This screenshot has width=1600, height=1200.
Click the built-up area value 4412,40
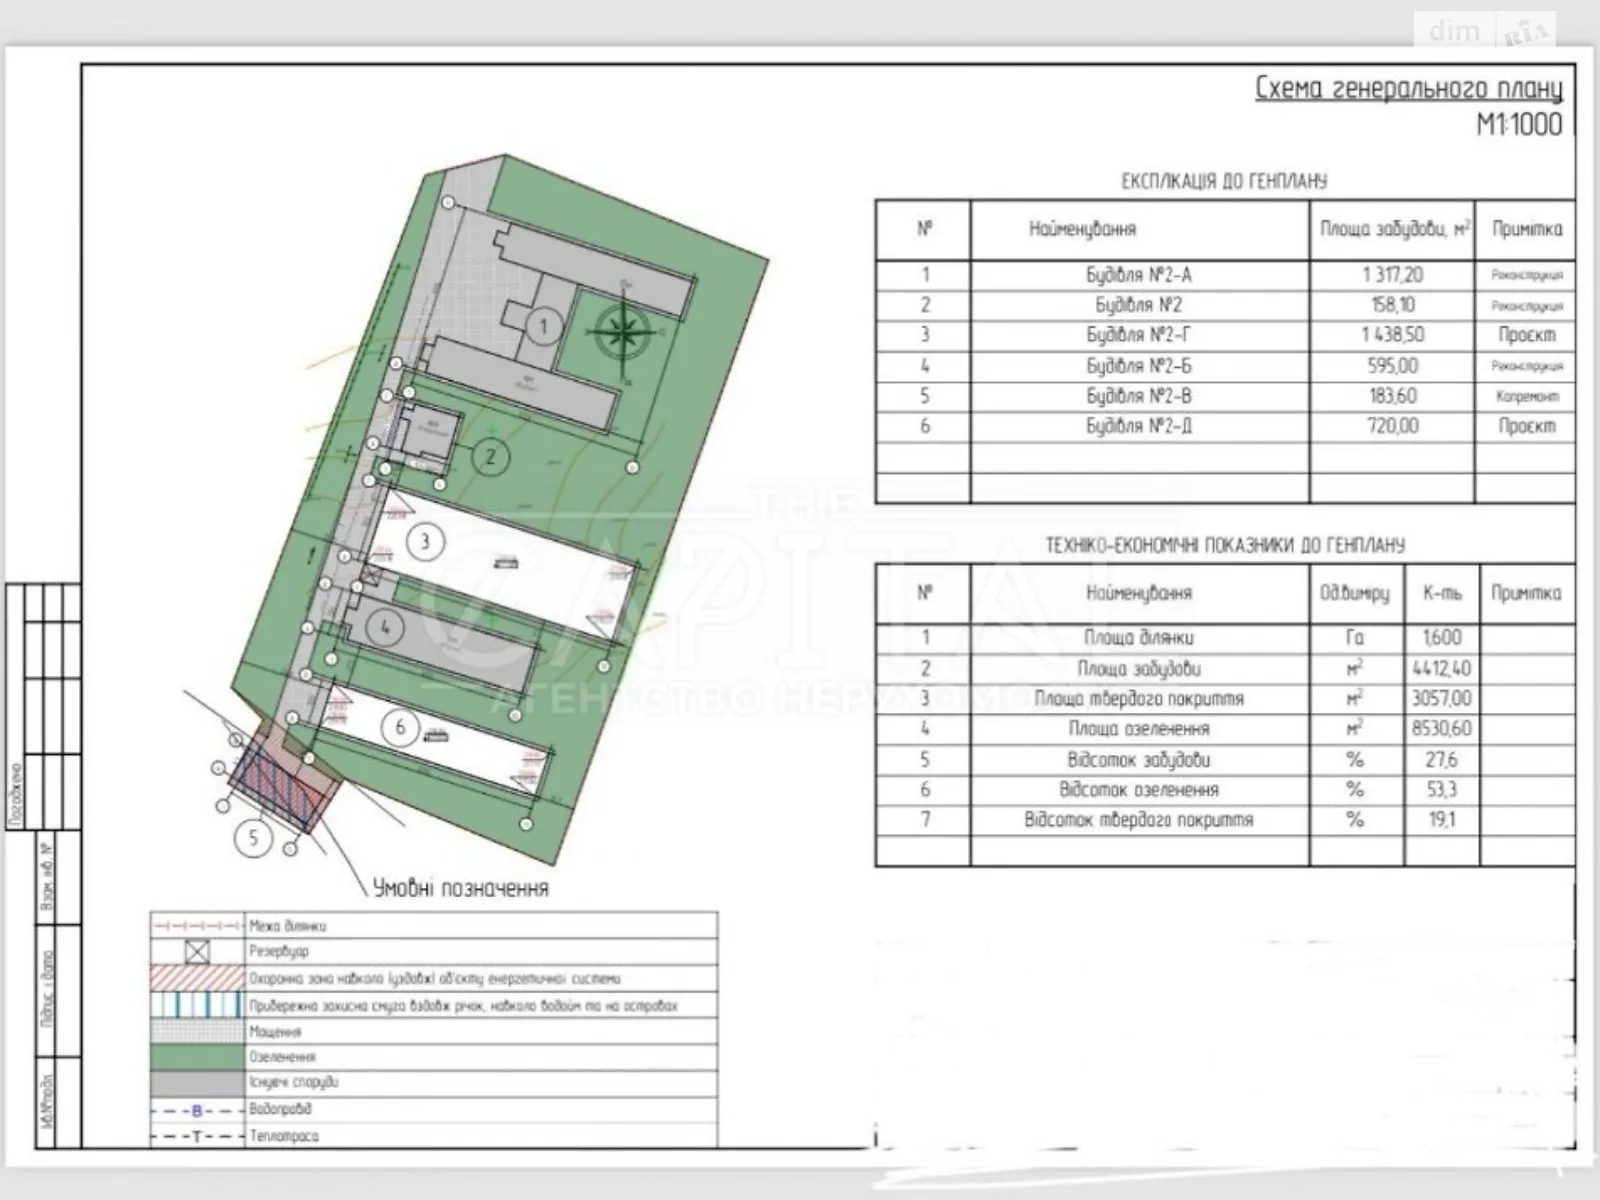click(1442, 668)
